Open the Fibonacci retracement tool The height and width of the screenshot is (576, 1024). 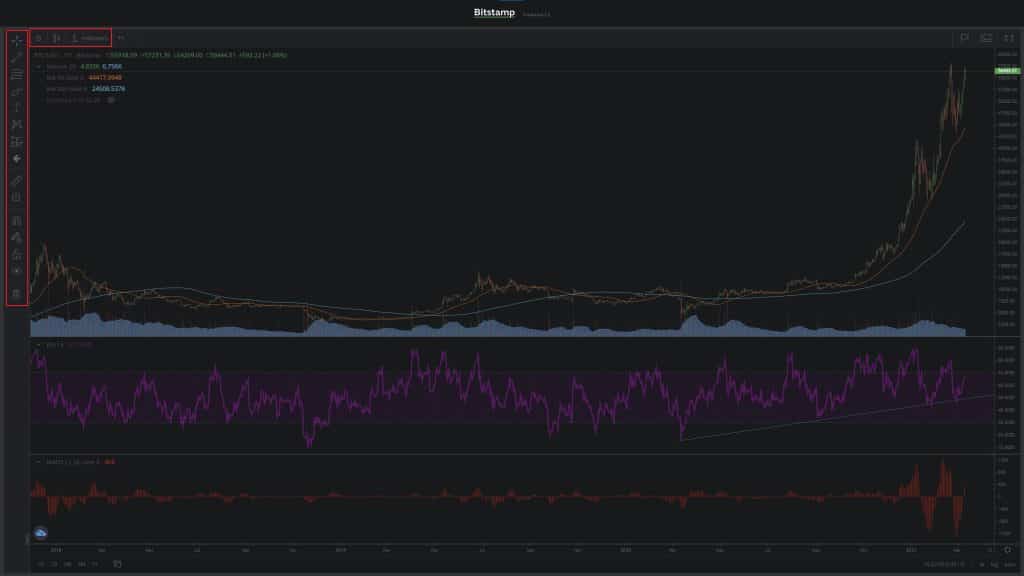tap(16, 75)
